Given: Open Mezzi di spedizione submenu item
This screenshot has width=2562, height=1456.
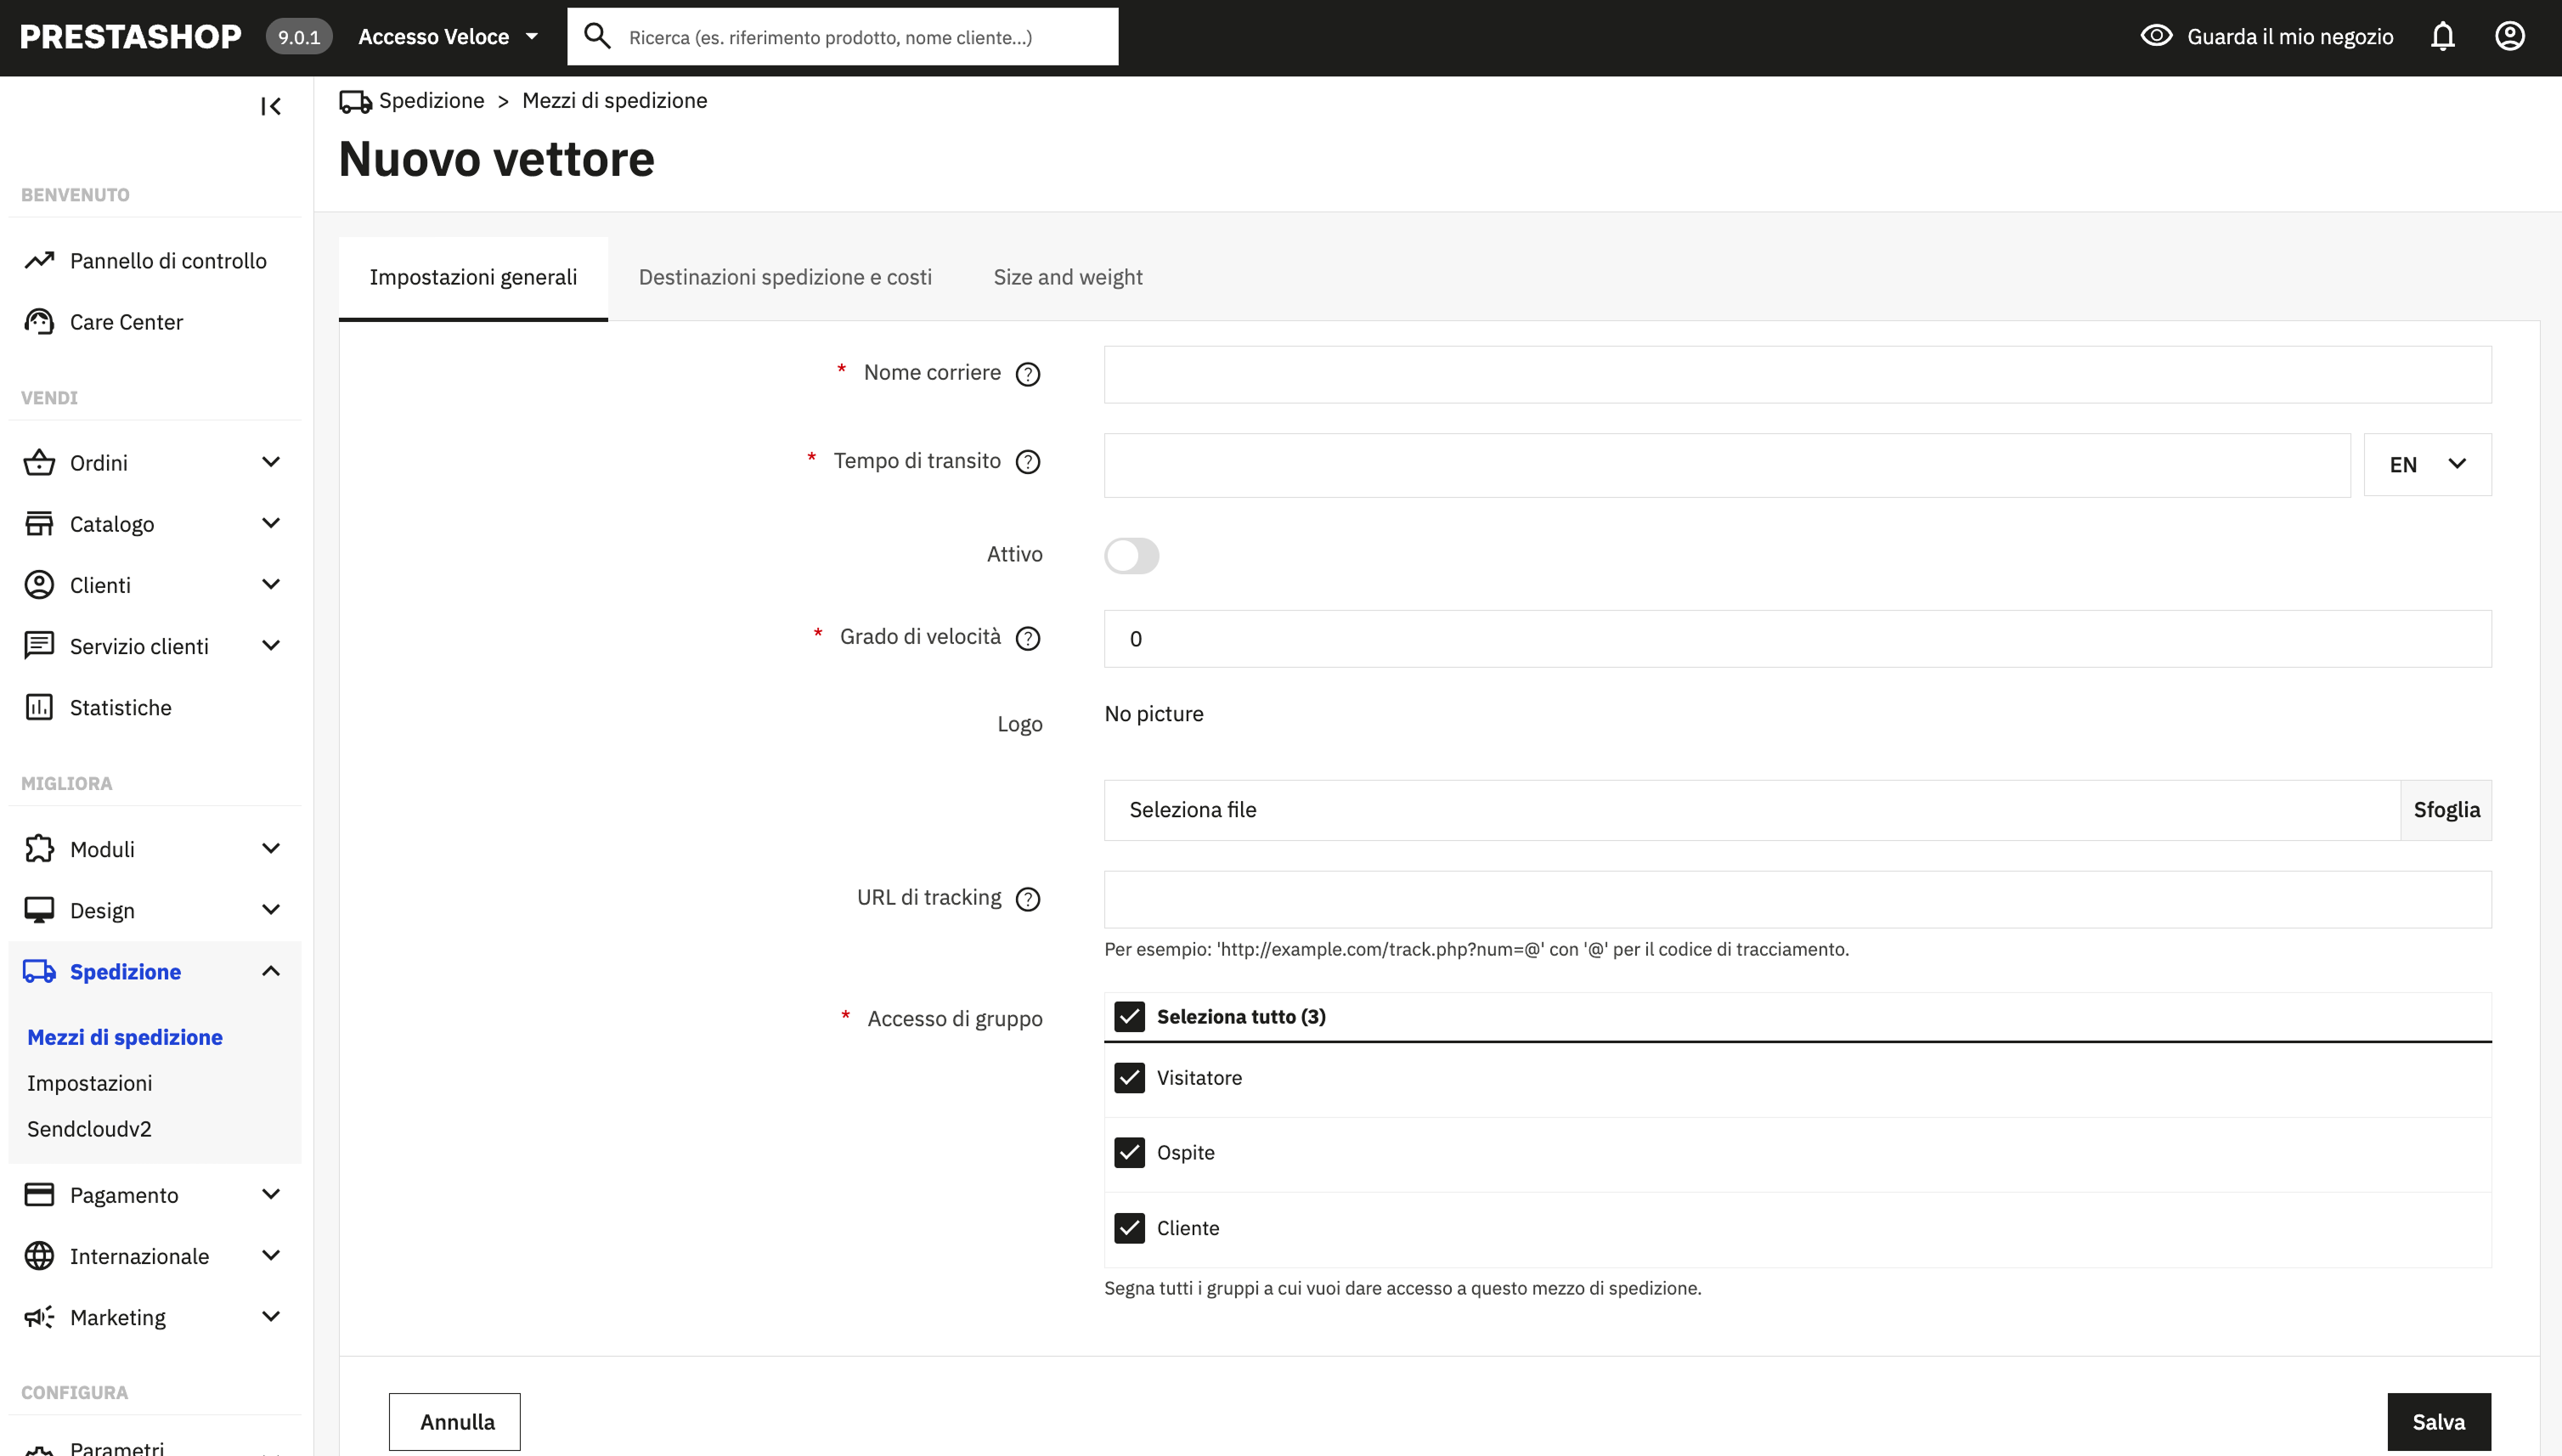Looking at the screenshot, I should (x=125, y=1037).
